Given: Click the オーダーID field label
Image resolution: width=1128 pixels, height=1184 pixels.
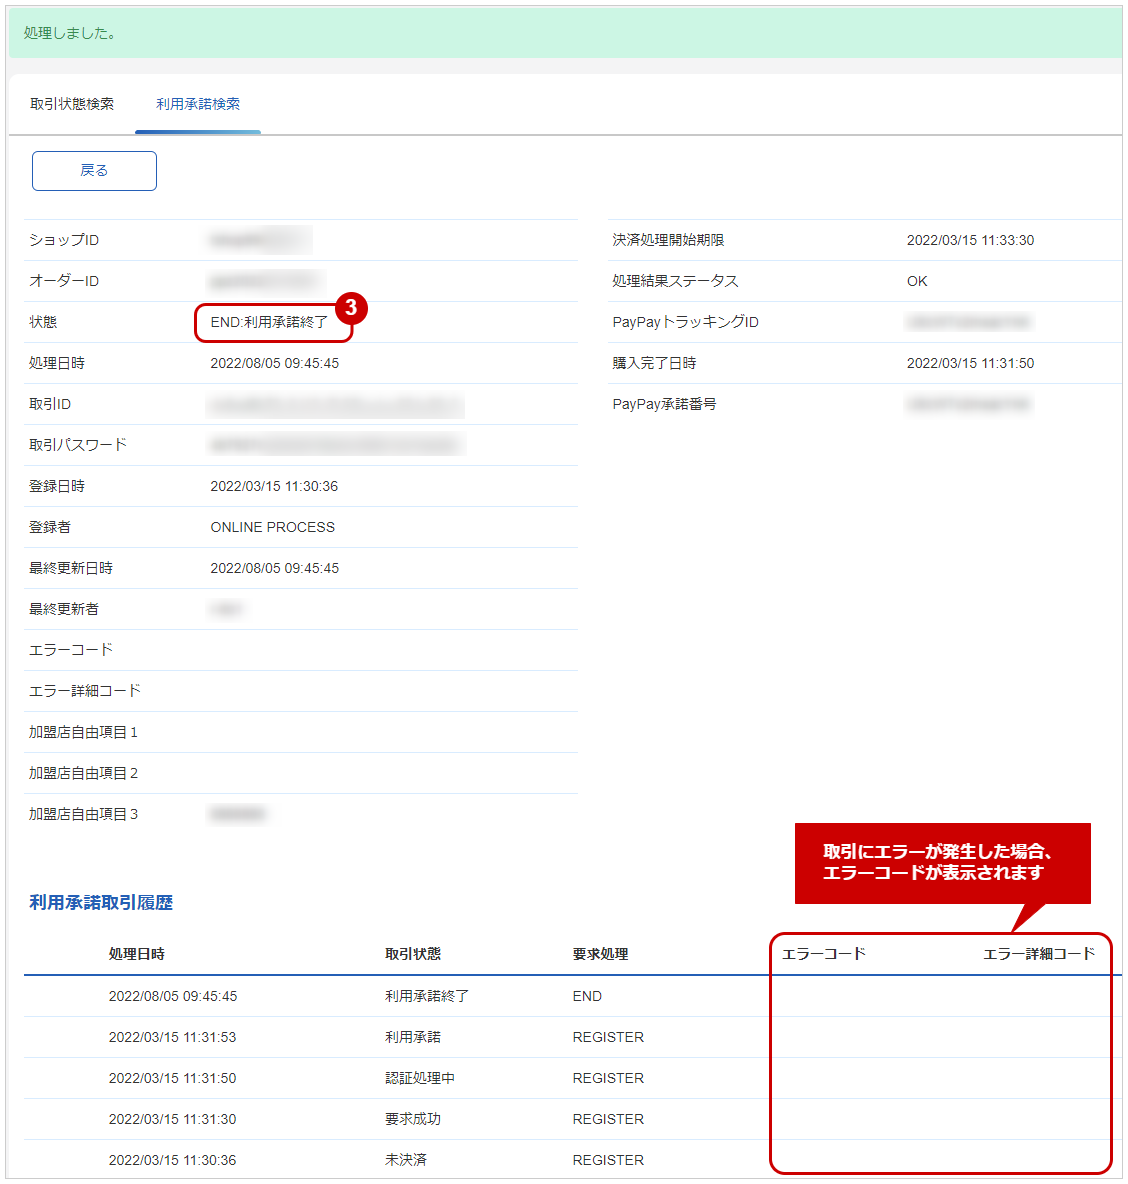Looking at the screenshot, I should [x=64, y=281].
